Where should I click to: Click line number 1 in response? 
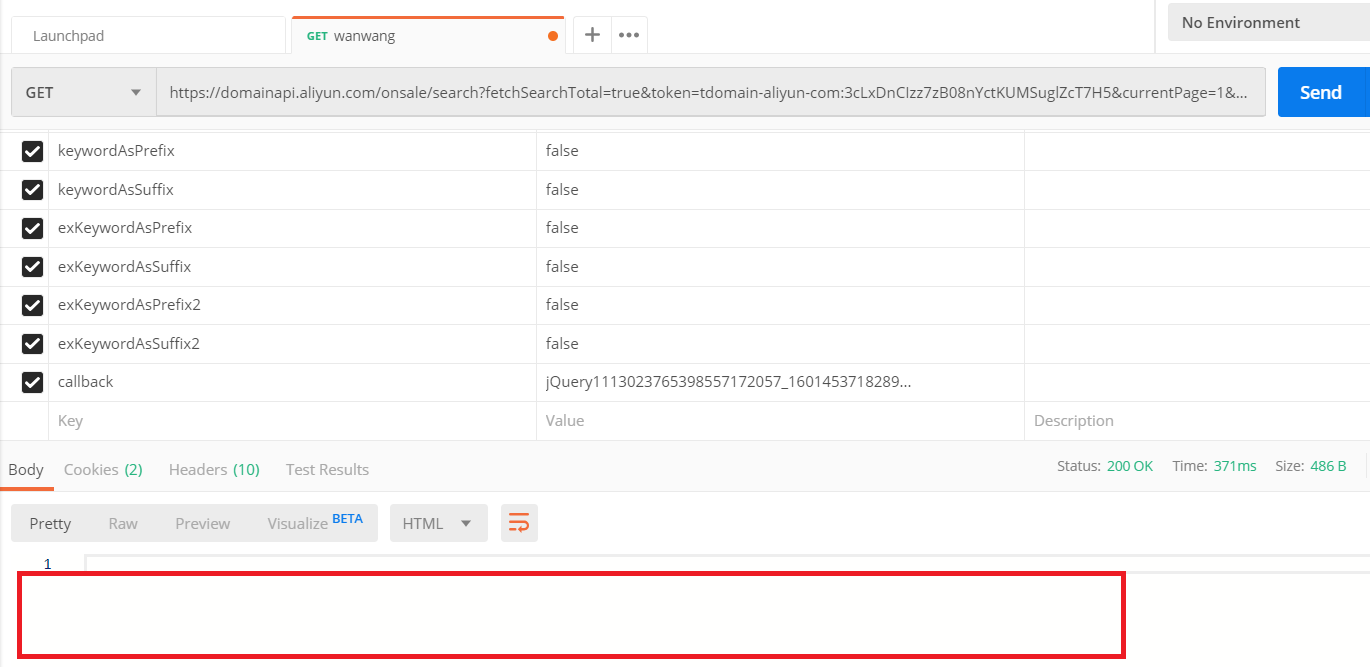pyautogui.click(x=47, y=564)
